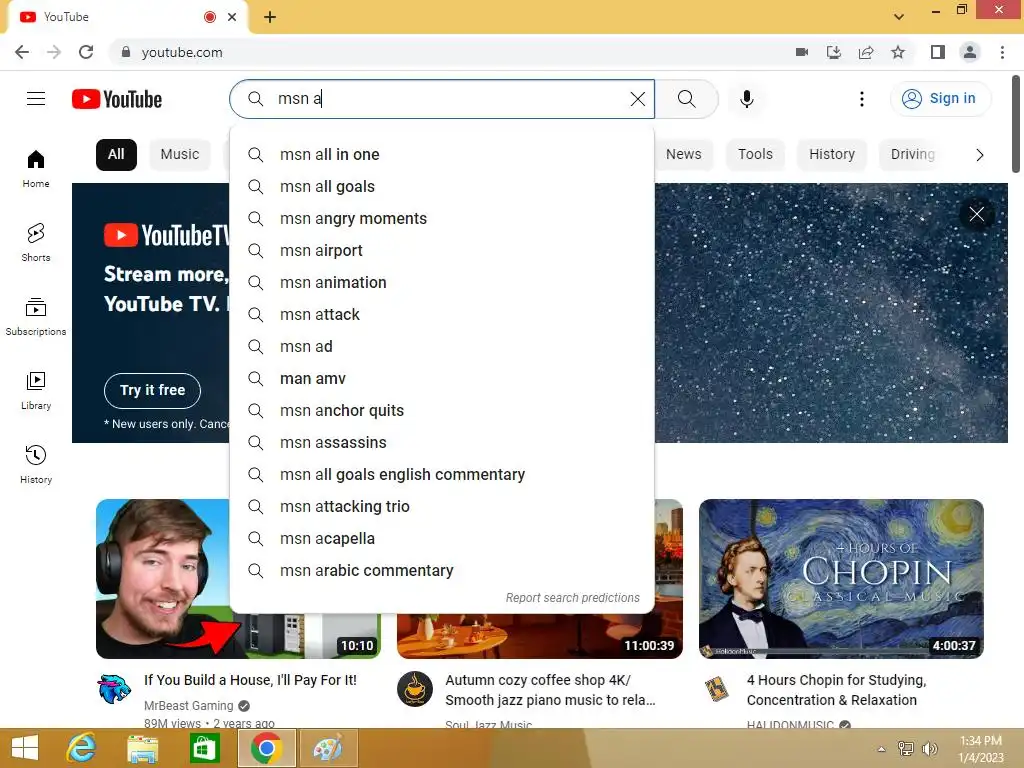Choose suggestion 'msn arabic commentary'
This screenshot has height=768, width=1024.
point(442,571)
